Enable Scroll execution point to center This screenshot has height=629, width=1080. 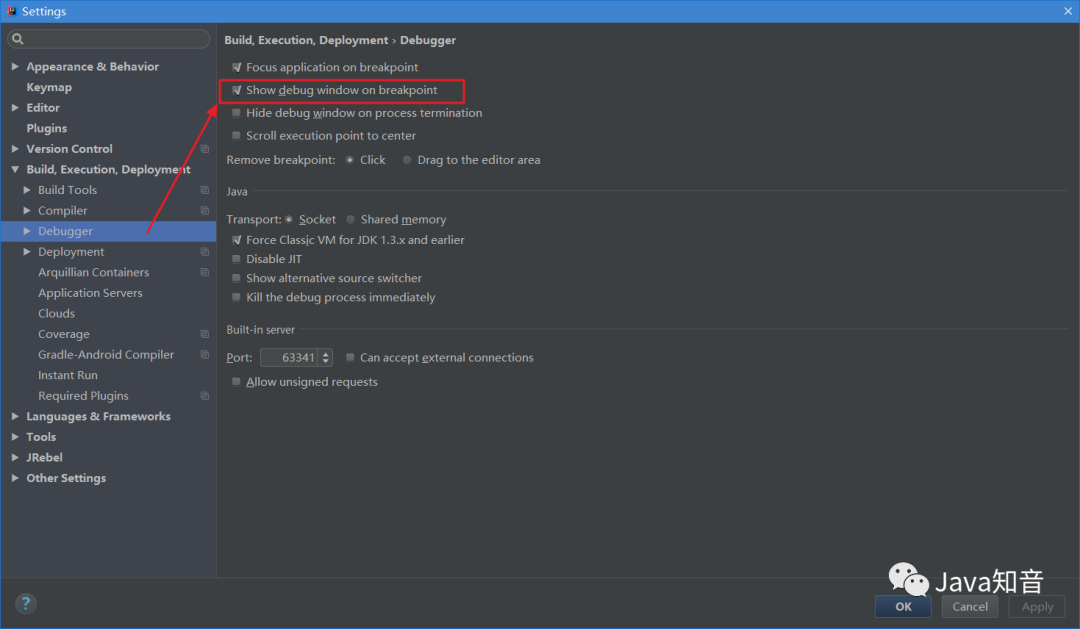[x=236, y=136]
